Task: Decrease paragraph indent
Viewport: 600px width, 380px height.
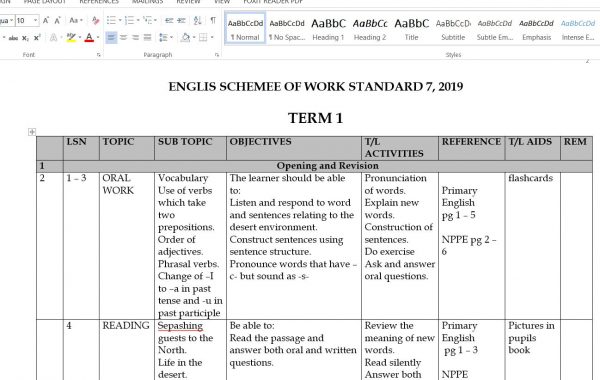Action: click(169, 20)
